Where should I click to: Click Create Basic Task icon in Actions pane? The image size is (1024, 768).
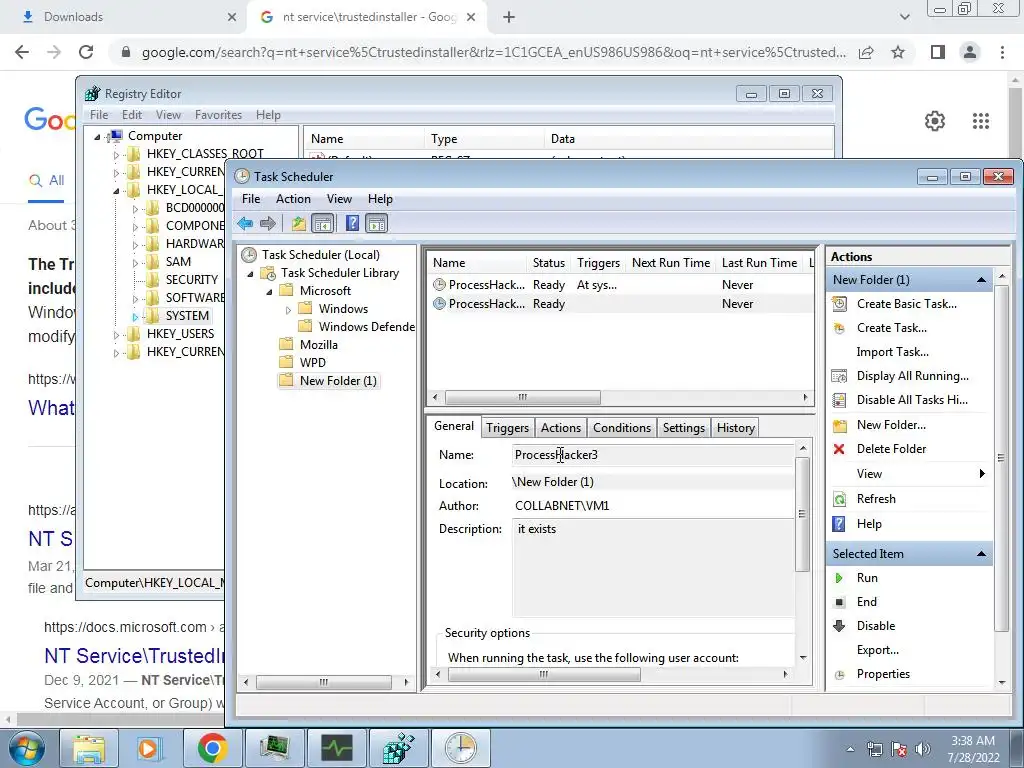click(839, 304)
